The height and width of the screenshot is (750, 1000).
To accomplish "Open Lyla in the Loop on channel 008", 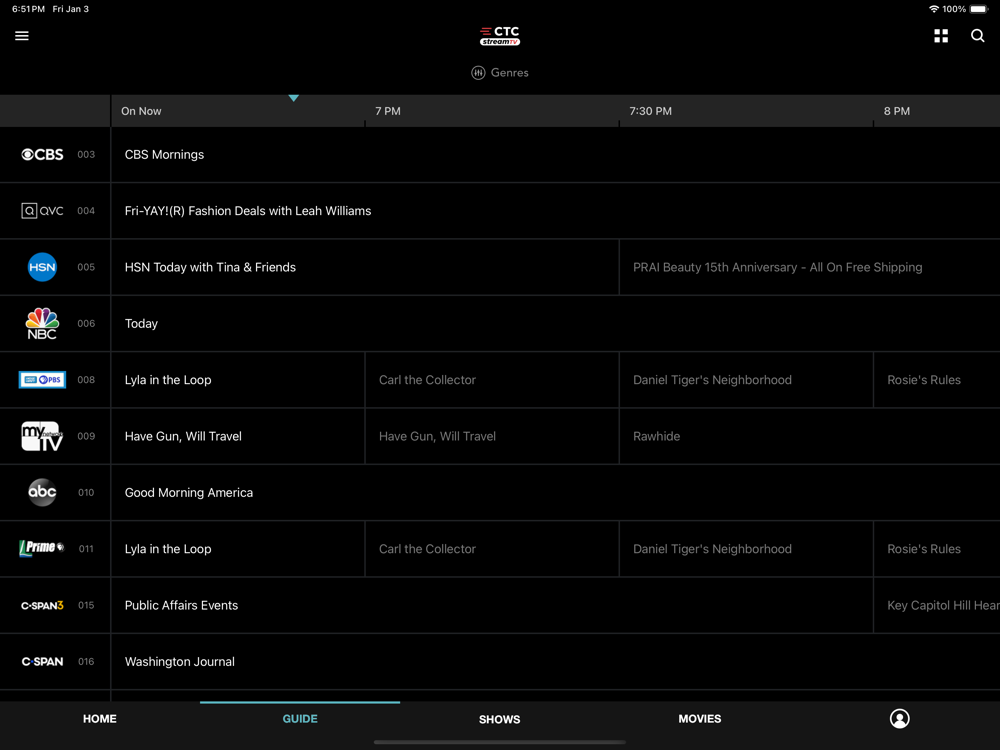I will tap(238, 379).
